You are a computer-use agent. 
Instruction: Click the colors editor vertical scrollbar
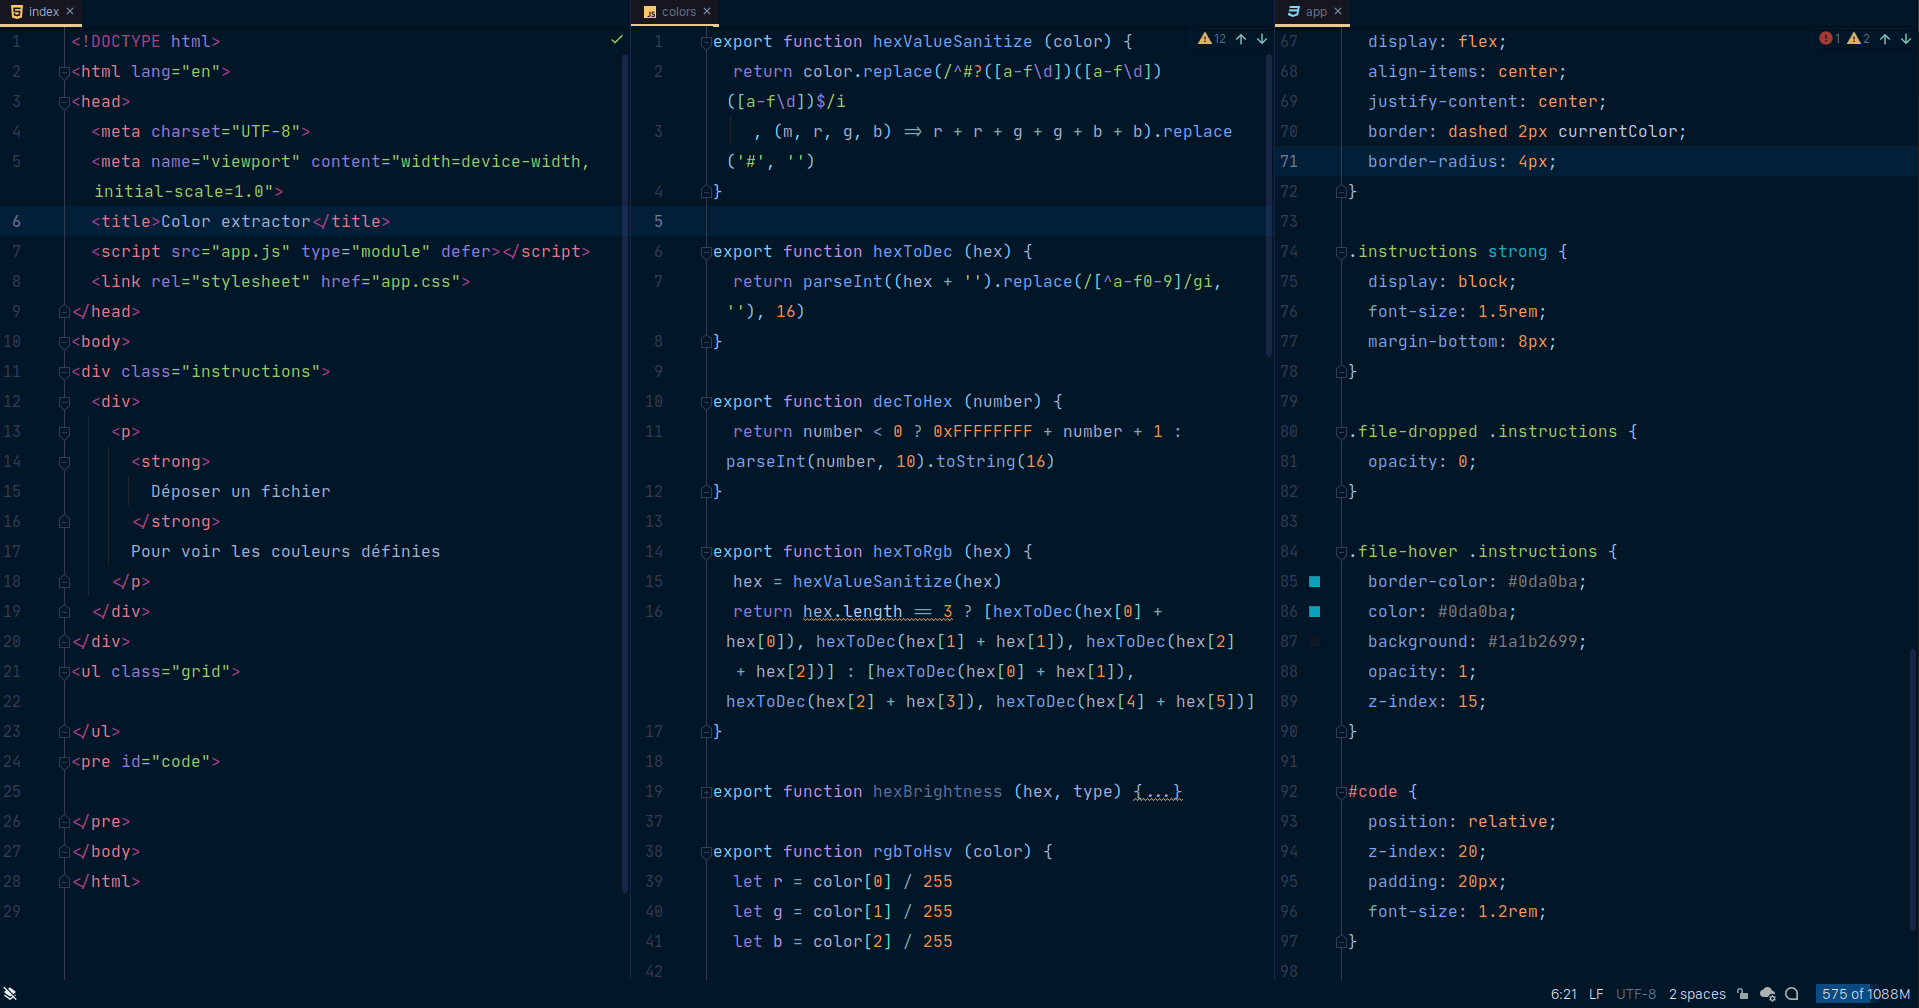[x=1268, y=205]
